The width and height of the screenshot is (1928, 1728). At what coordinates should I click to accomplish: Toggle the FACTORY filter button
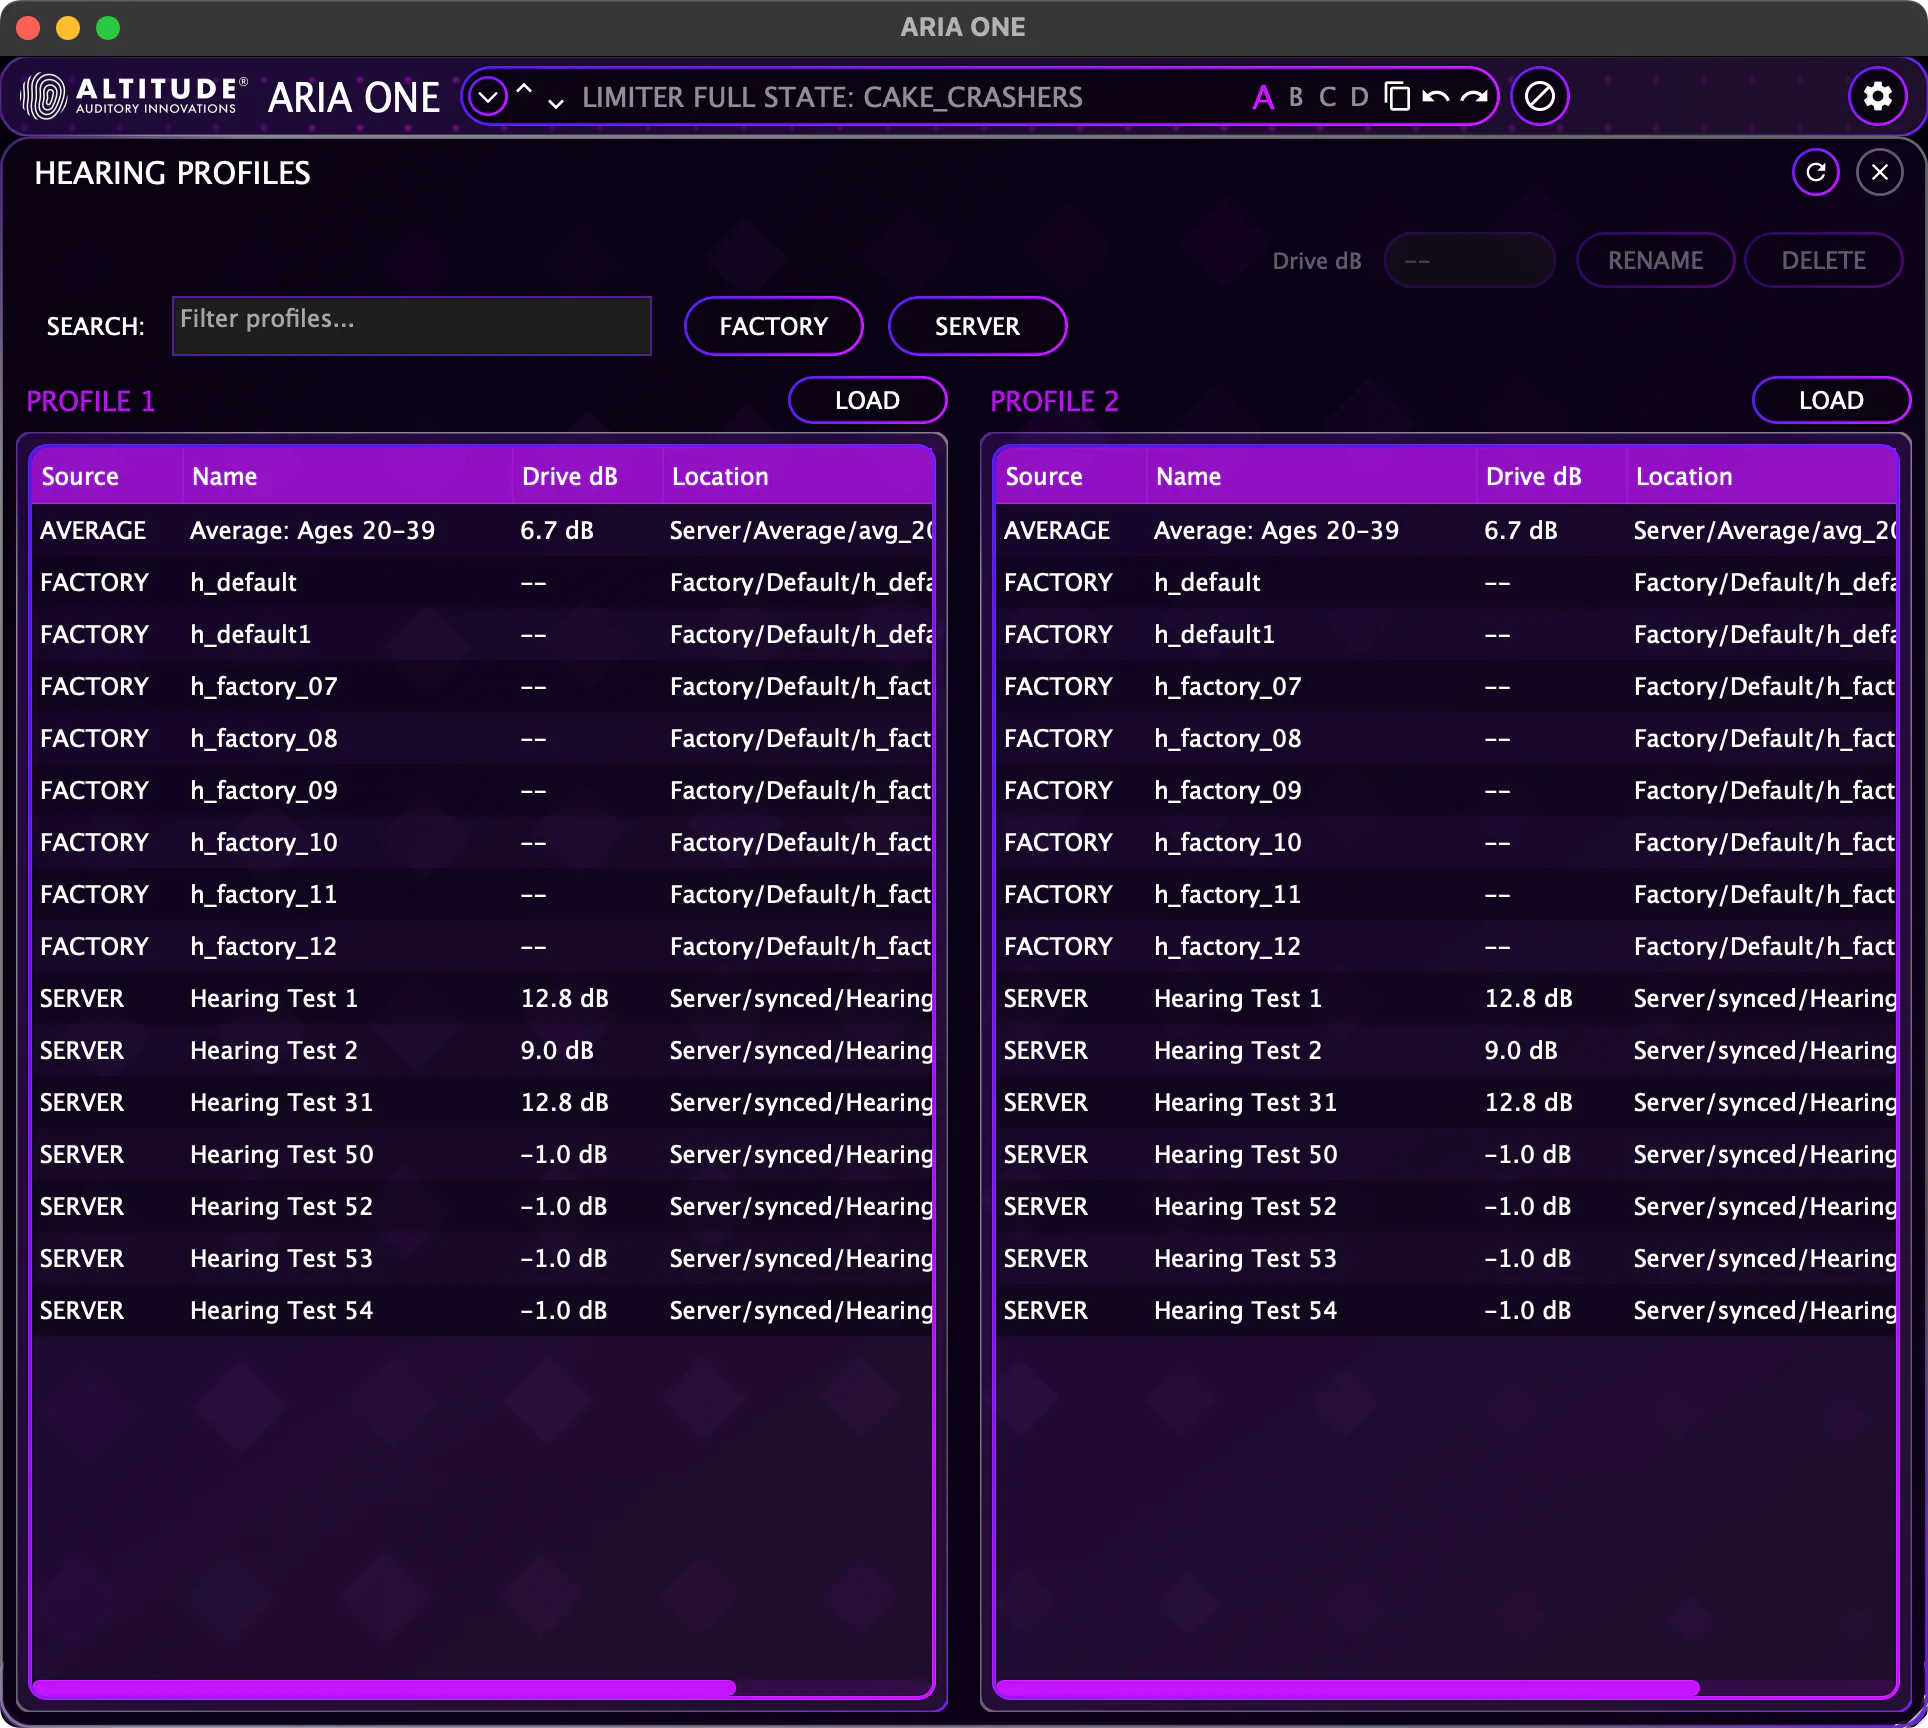[x=774, y=326]
